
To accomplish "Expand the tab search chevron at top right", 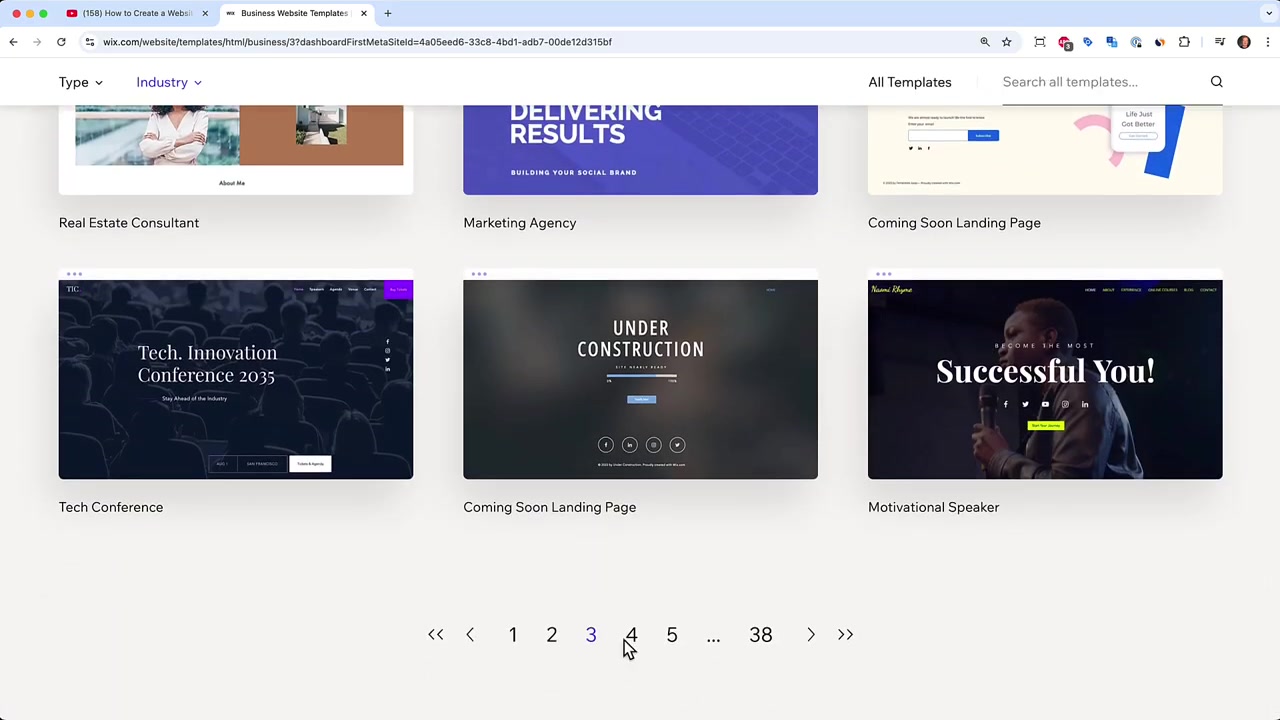I will [1268, 13].
